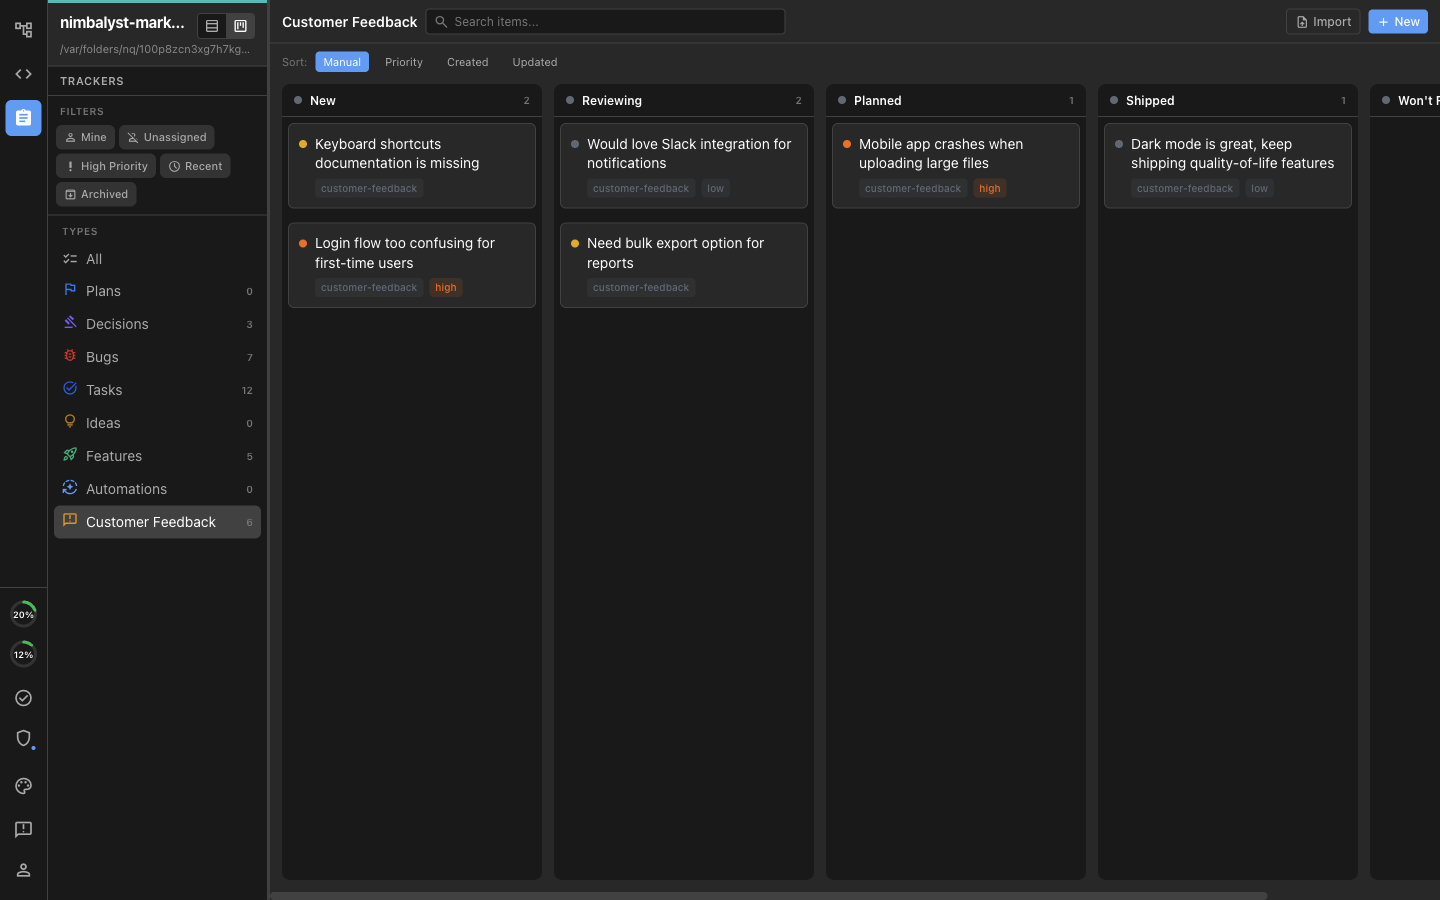This screenshot has height=900, width=1440.
Task: Toggle the Recent filter
Action: (195, 166)
